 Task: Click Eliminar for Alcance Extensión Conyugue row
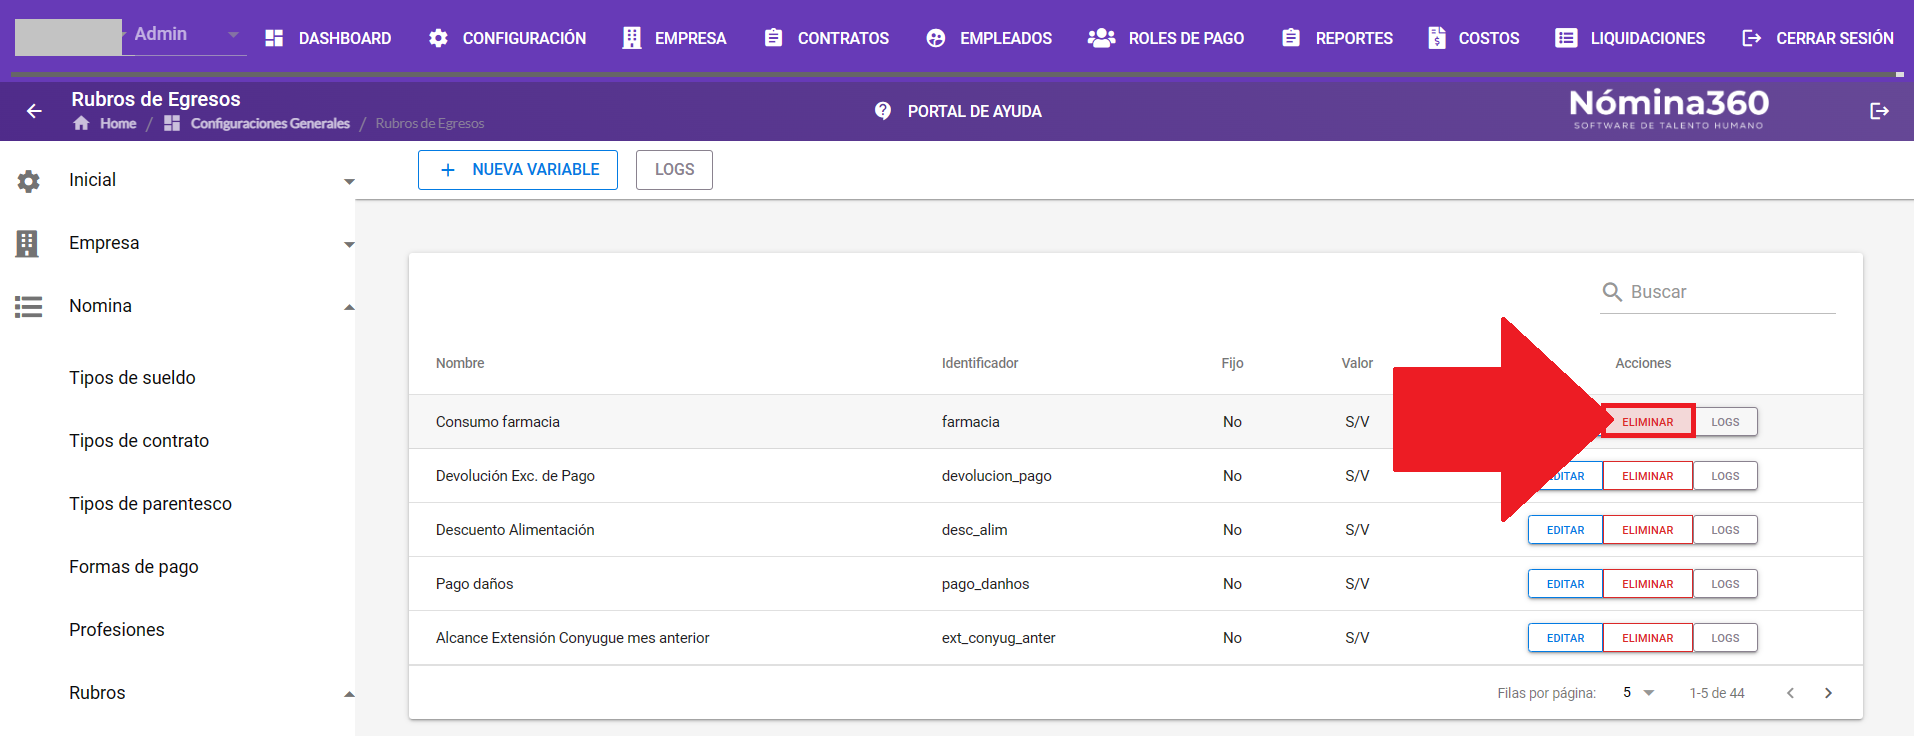click(1648, 638)
